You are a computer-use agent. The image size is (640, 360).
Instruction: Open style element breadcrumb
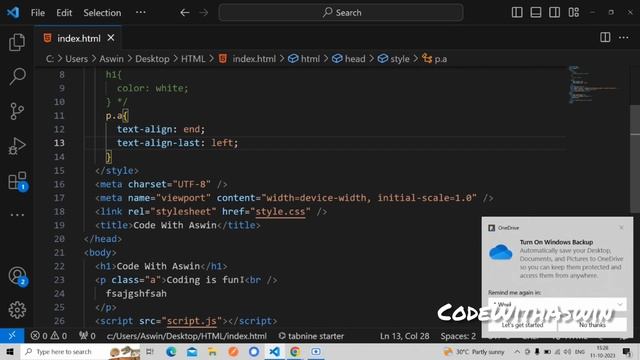(x=393, y=59)
